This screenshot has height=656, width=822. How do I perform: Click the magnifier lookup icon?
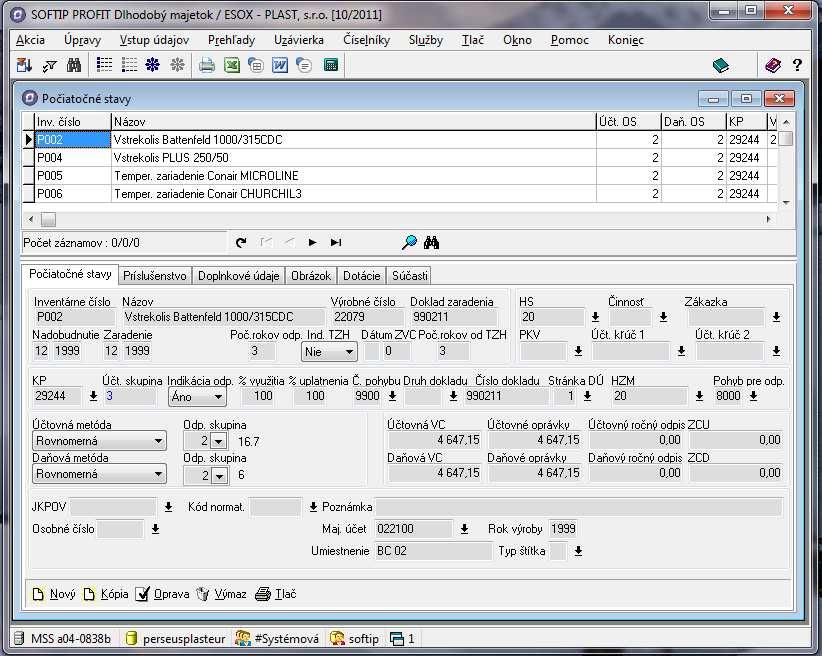[409, 242]
